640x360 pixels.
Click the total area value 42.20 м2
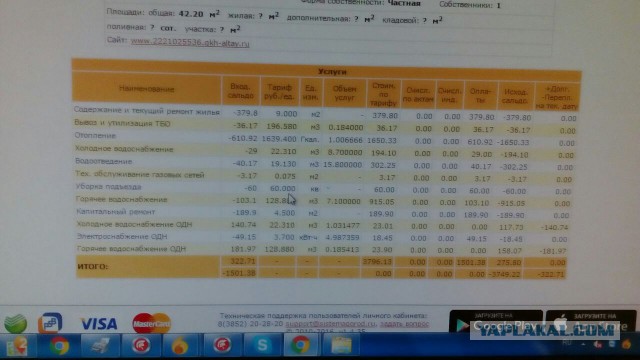click(x=199, y=14)
